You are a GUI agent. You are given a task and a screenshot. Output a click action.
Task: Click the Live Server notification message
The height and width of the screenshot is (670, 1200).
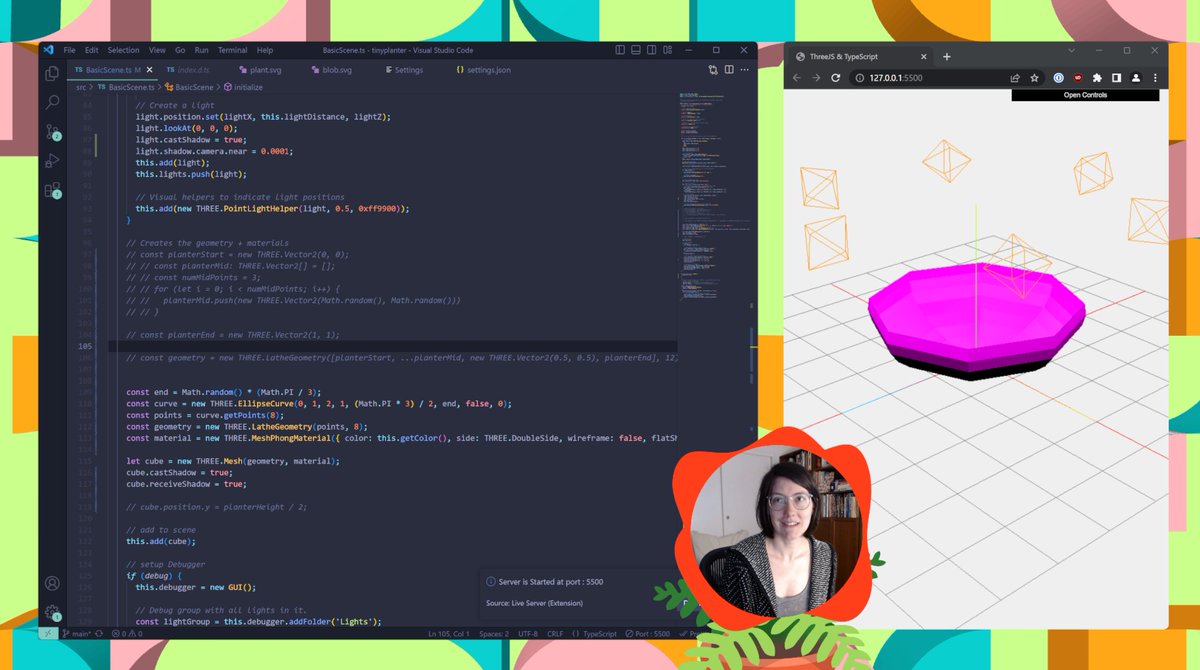pyautogui.click(x=551, y=581)
